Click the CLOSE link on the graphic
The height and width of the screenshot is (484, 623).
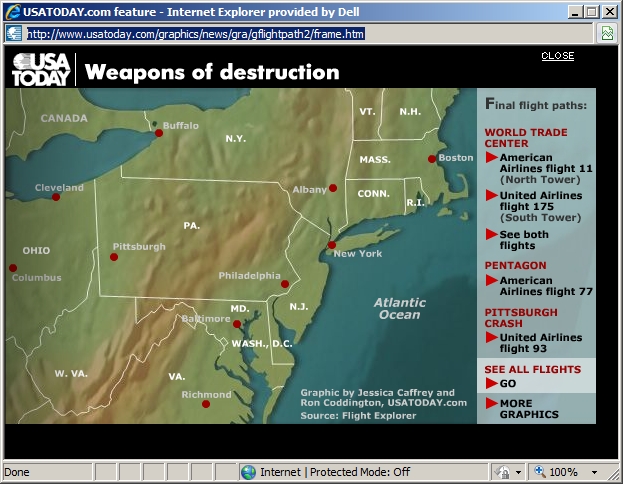(x=557, y=56)
